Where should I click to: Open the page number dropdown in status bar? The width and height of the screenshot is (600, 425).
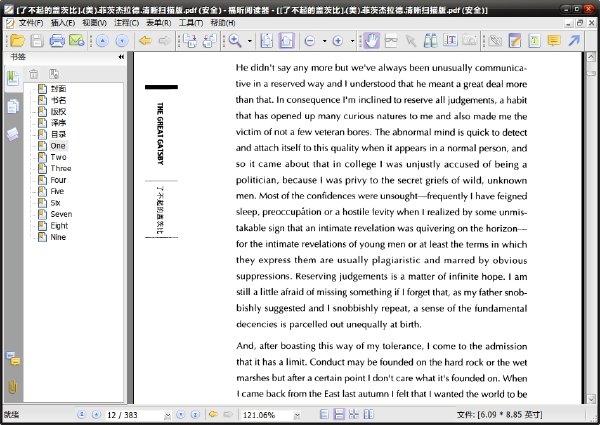pyautogui.click(x=167, y=415)
